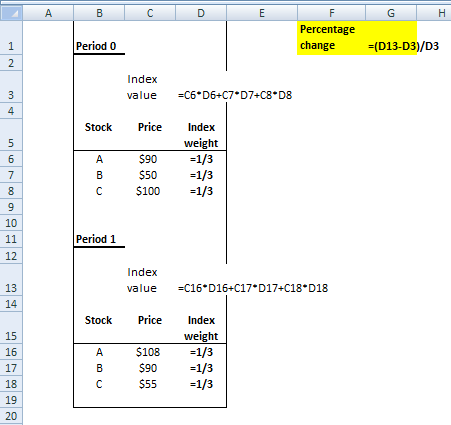Select column G header
The height and width of the screenshot is (425, 451).
[391, 13]
